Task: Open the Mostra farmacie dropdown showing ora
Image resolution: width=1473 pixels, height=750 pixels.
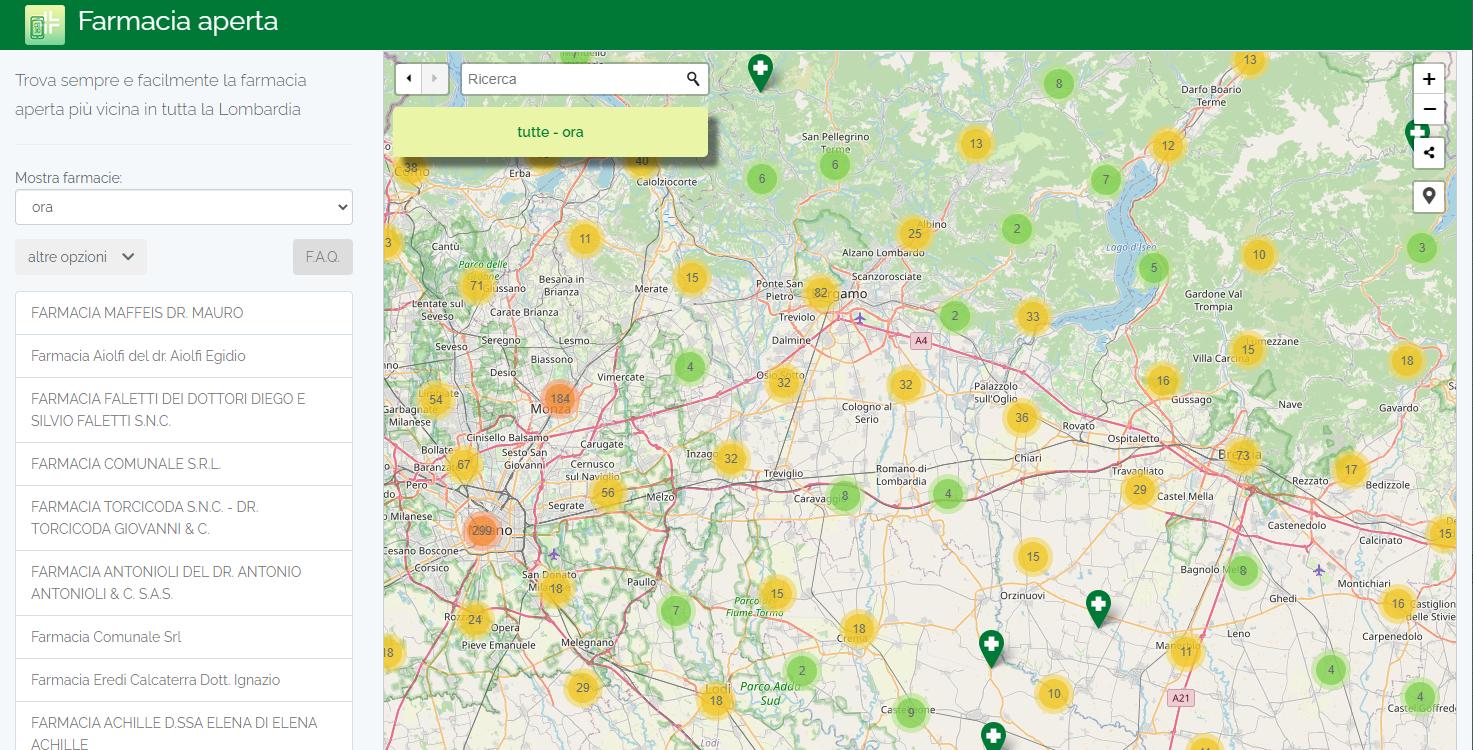Action: tap(184, 207)
